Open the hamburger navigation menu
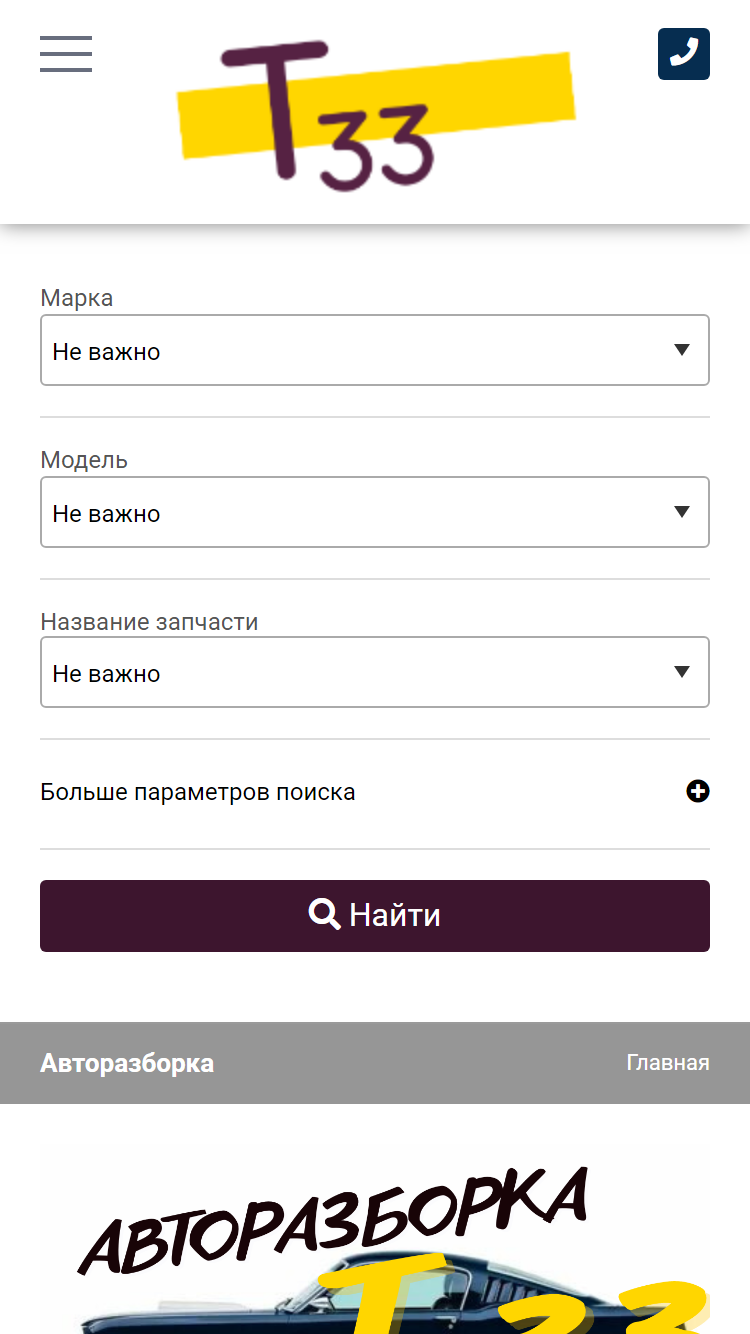750x1334 pixels. click(66, 54)
